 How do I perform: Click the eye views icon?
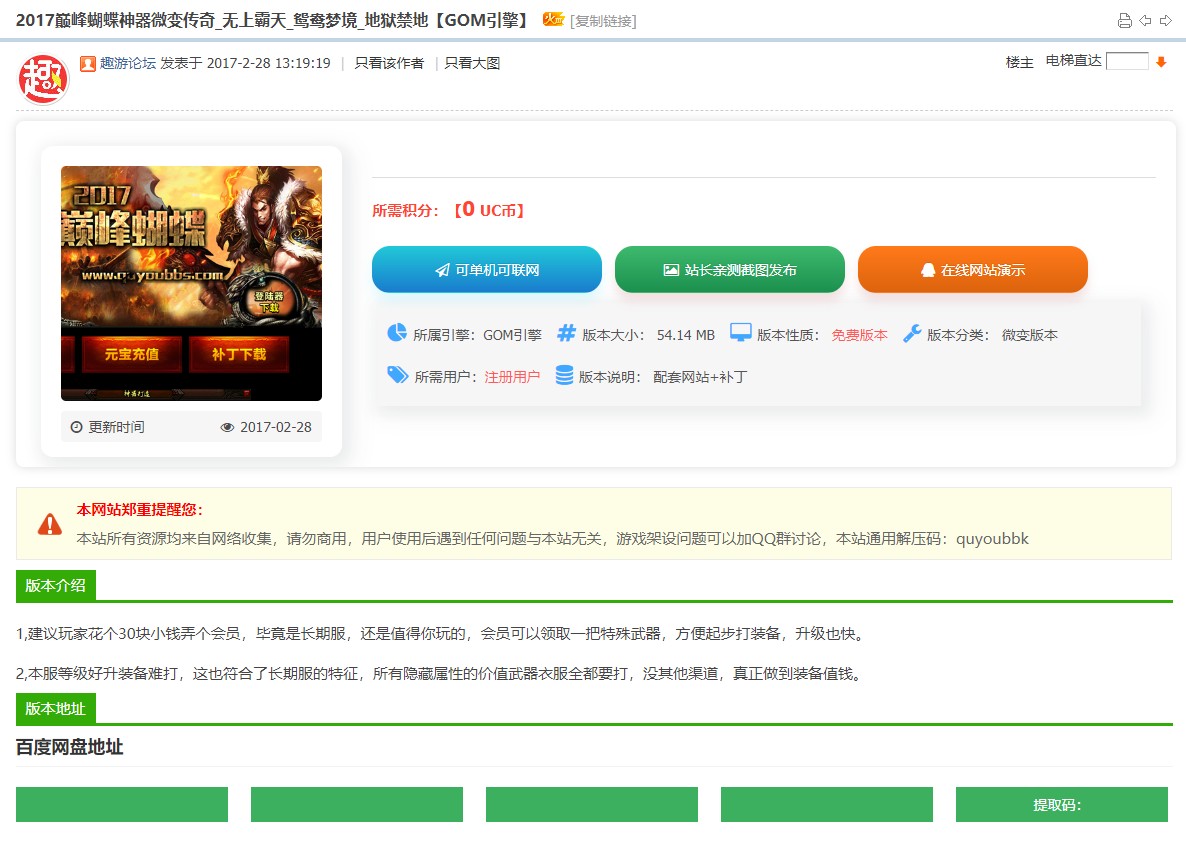(x=228, y=427)
